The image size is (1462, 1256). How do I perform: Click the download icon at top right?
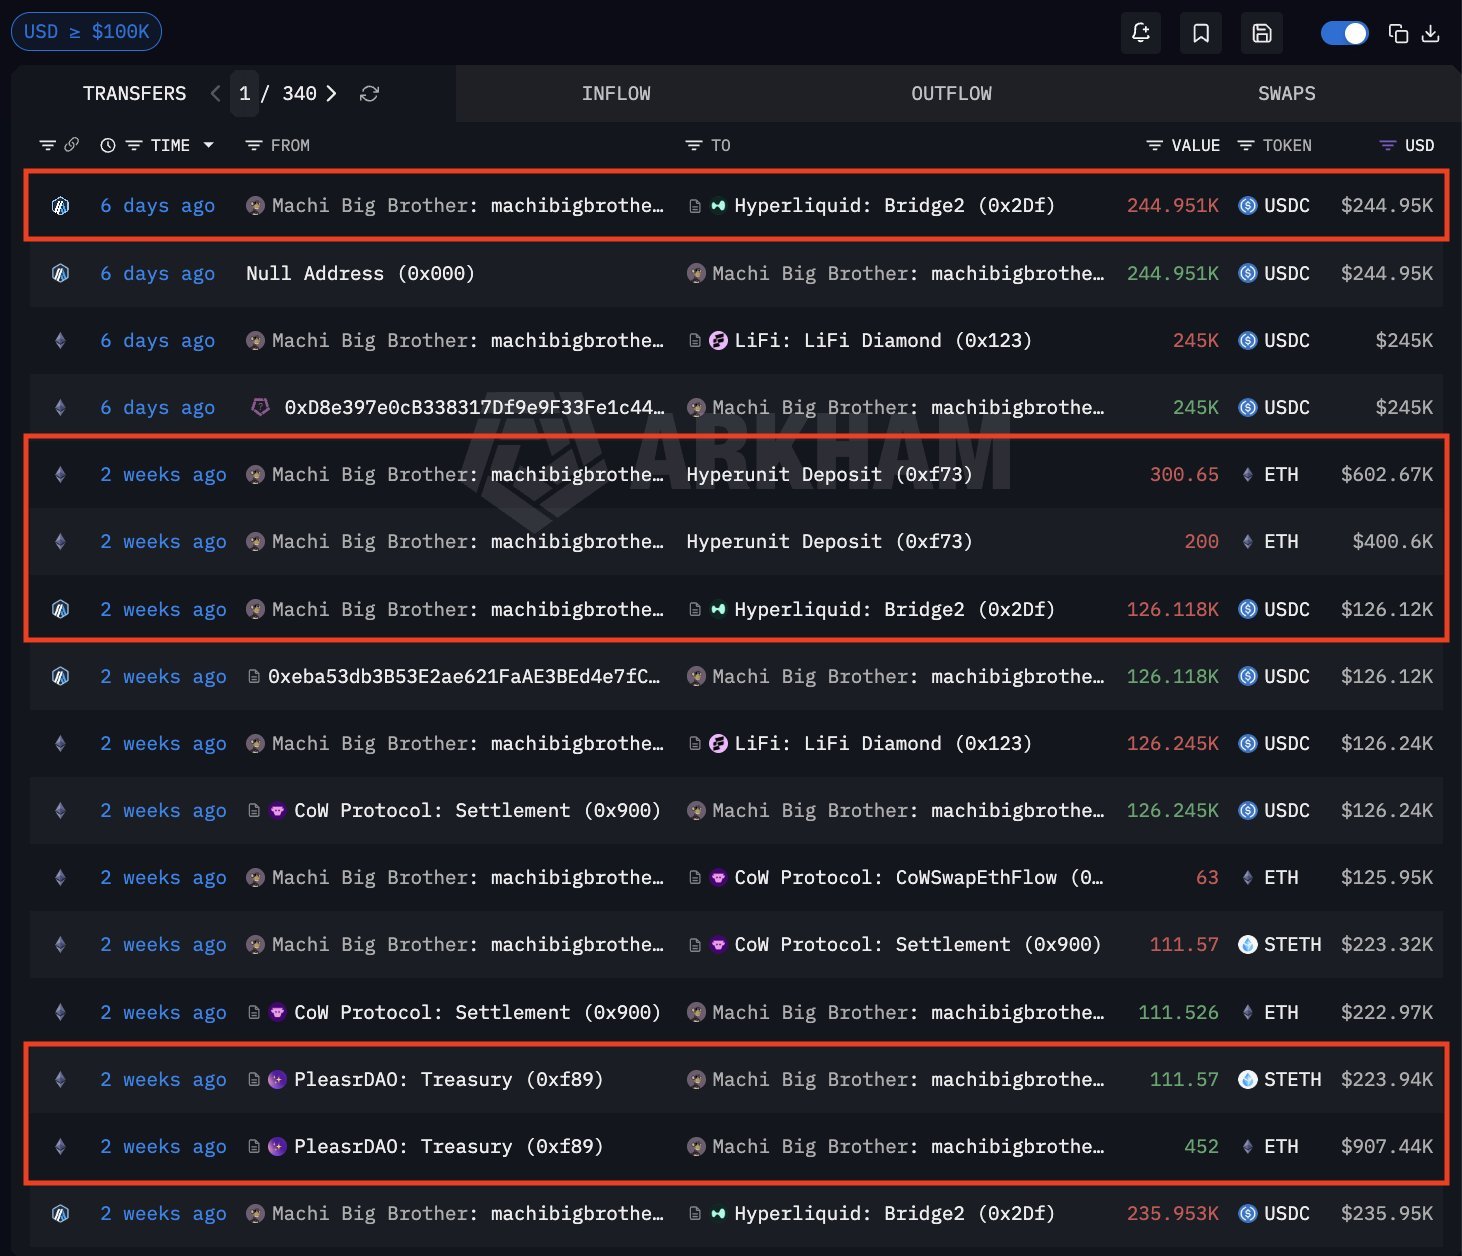(x=1431, y=34)
